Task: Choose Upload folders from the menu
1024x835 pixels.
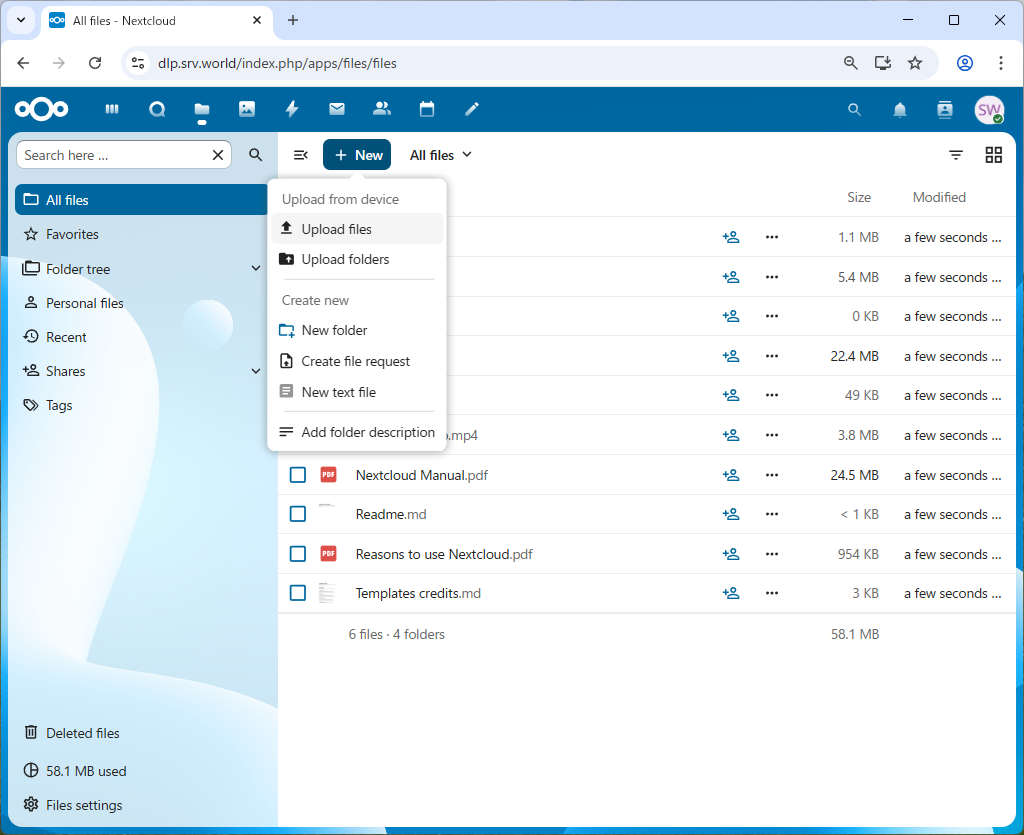Action: (357, 259)
